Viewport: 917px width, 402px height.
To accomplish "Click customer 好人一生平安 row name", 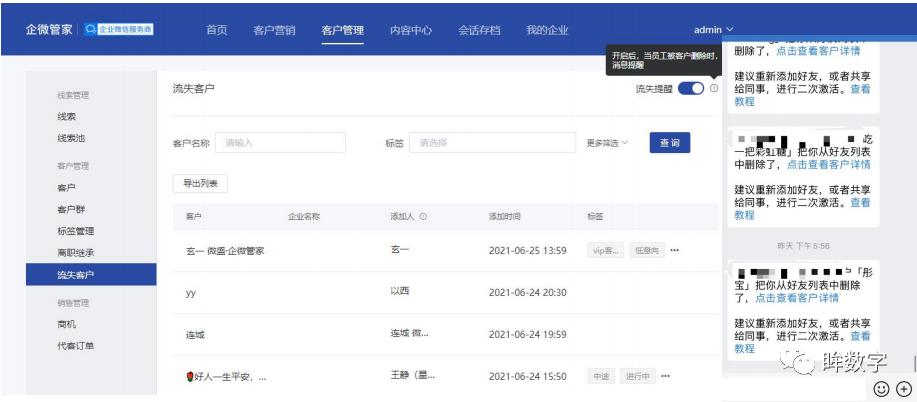I will click(226, 377).
